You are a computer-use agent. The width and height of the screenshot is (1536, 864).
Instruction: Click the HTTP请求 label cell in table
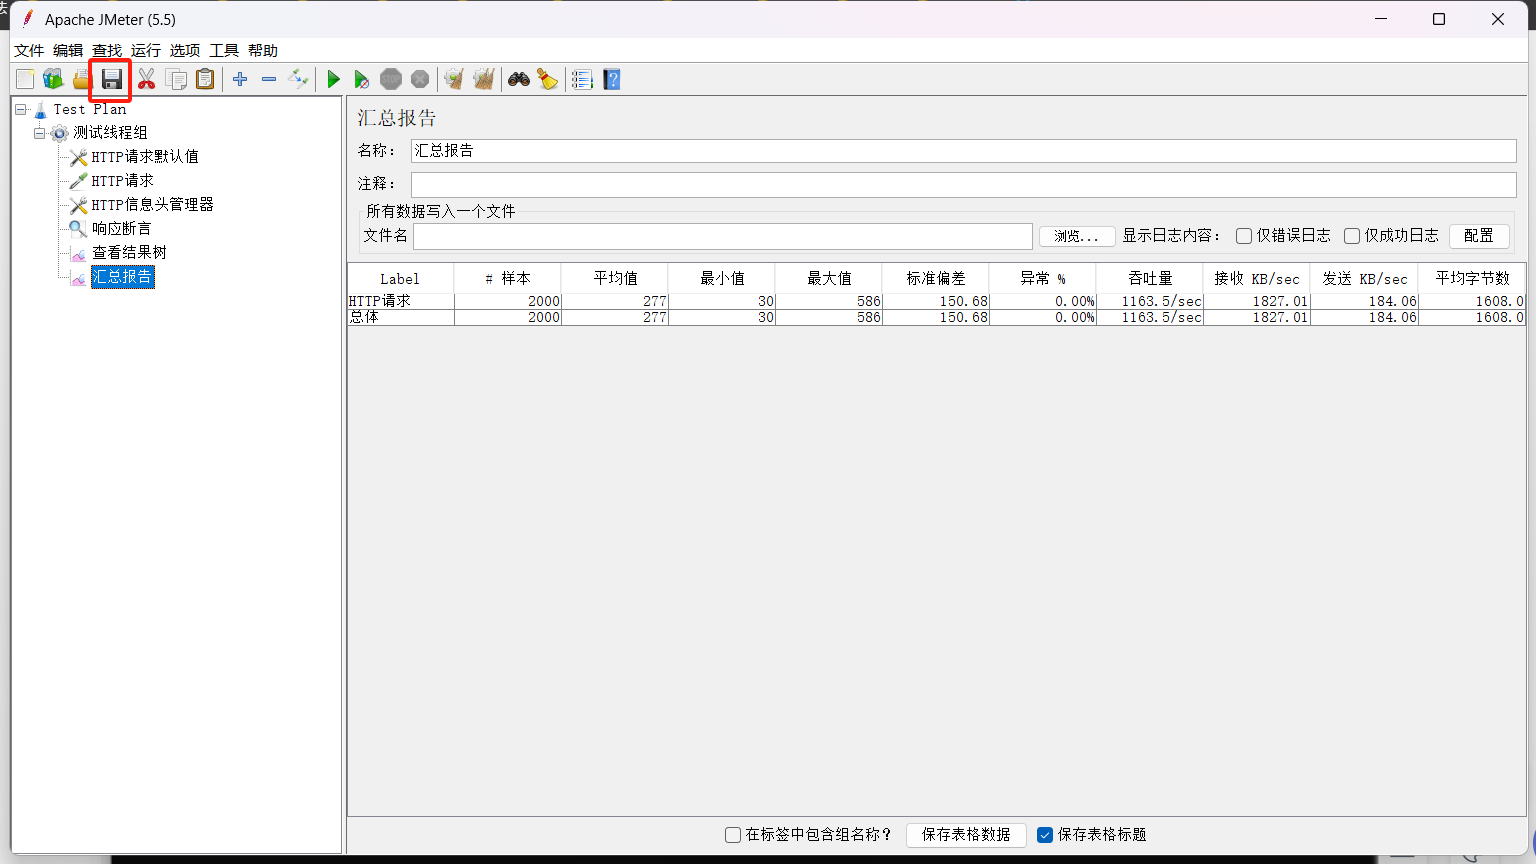click(x=401, y=301)
